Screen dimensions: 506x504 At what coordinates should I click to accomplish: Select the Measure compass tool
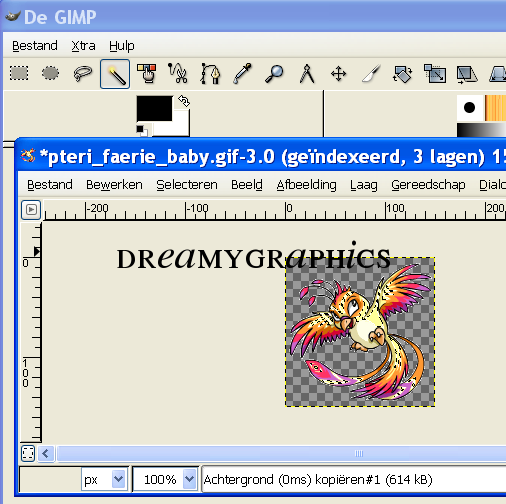tap(307, 73)
